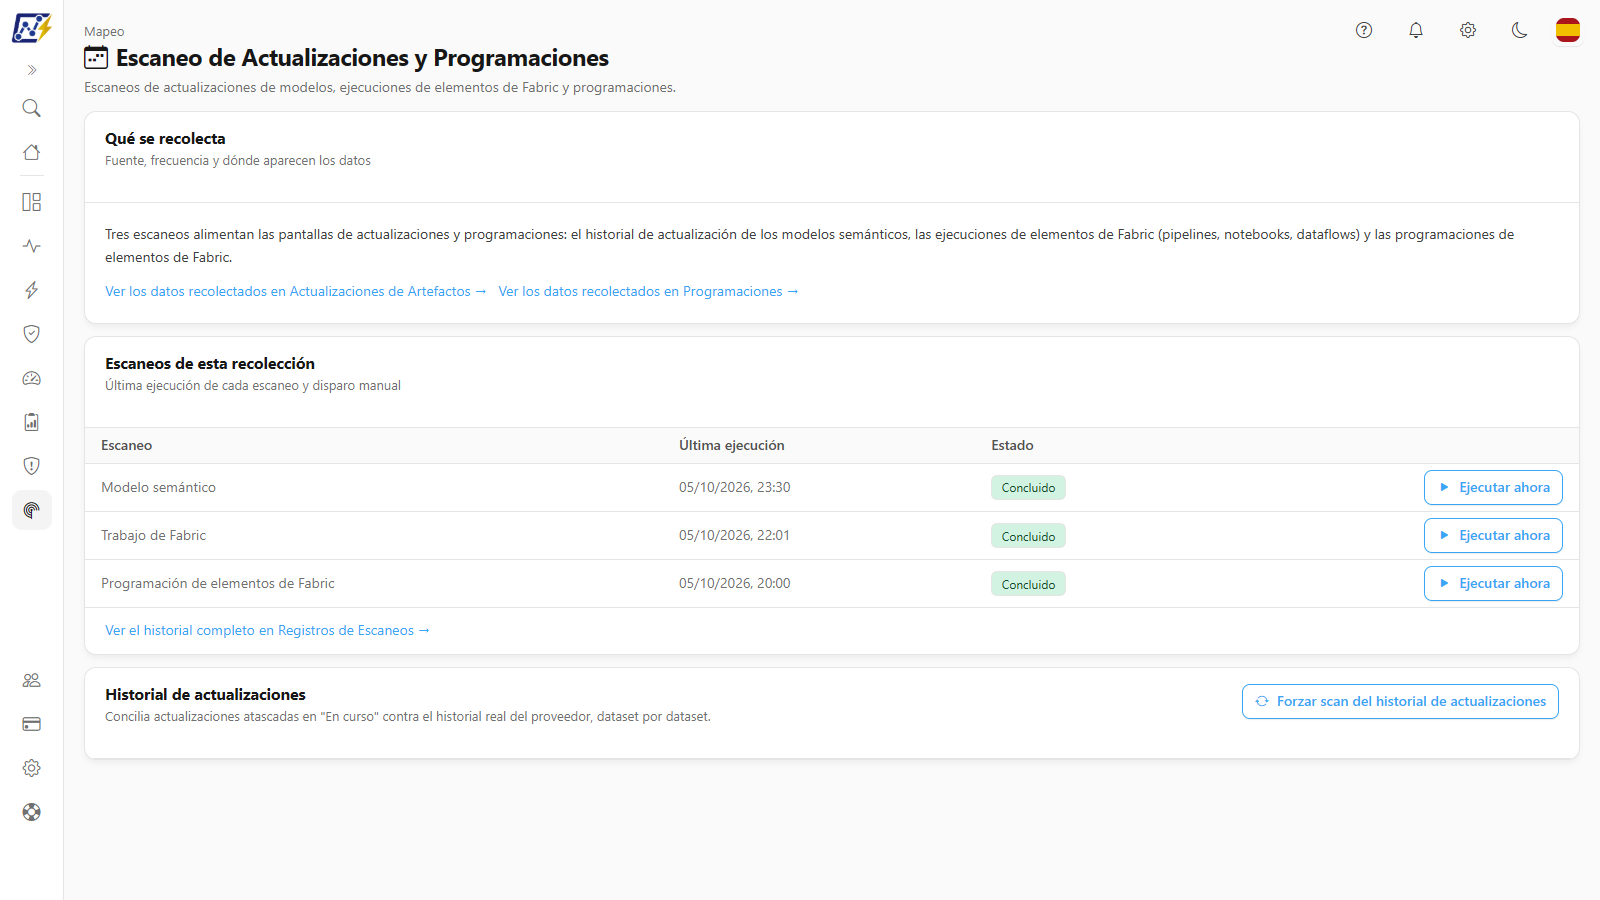Select the fingerprint scan icon in the sidebar
The height and width of the screenshot is (900, 1600).
point(32,510)
